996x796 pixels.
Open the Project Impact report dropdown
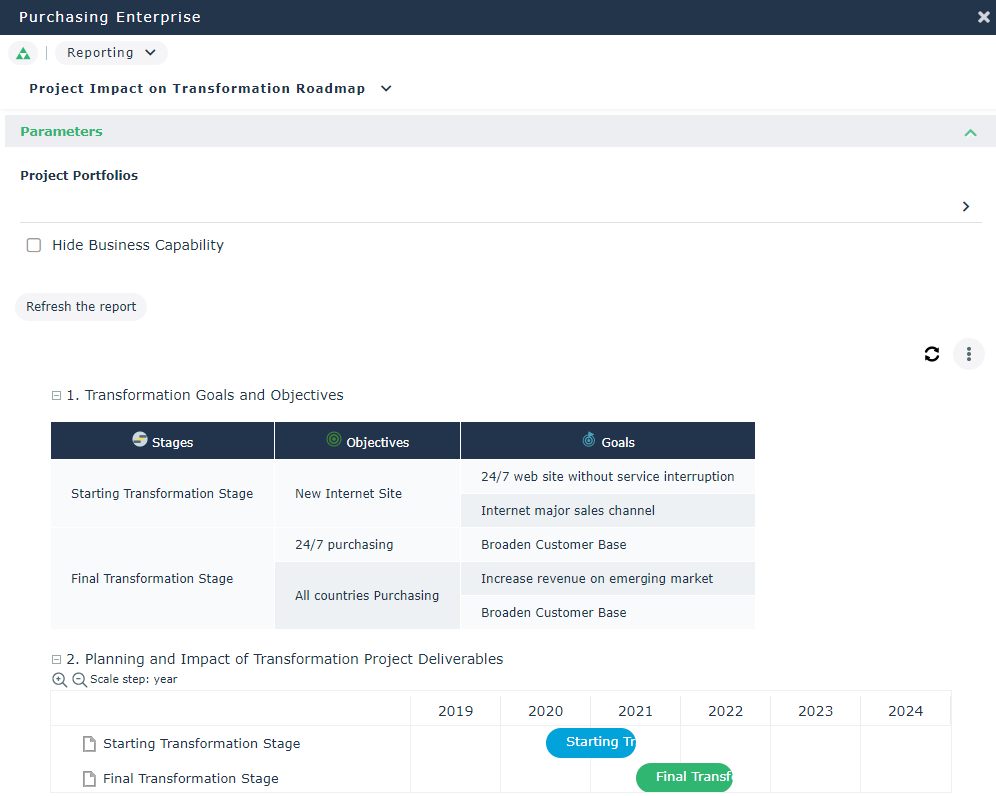(386, 89)
